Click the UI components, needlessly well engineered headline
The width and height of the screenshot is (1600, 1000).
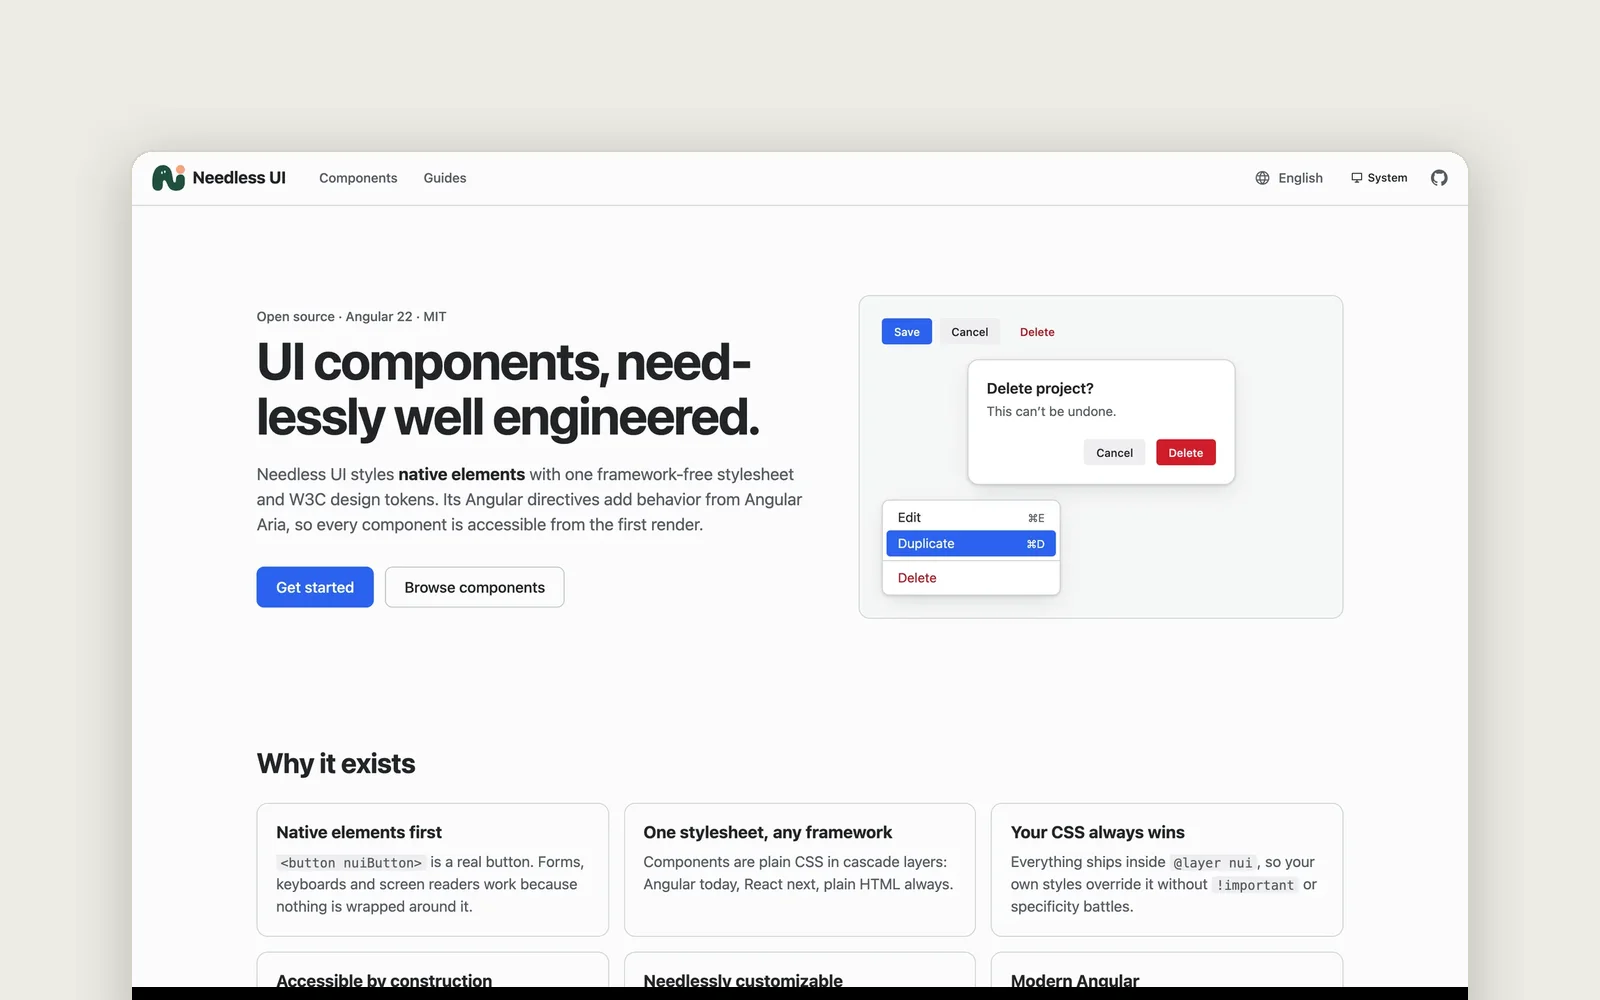pos(508,390)
